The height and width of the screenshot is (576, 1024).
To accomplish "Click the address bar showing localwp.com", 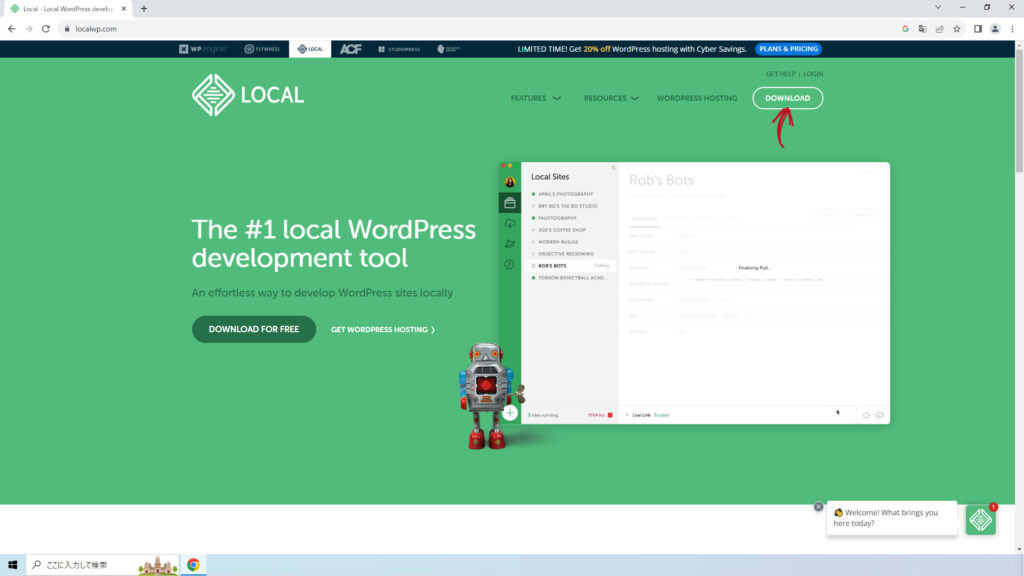I will click(x=480, y=29).
